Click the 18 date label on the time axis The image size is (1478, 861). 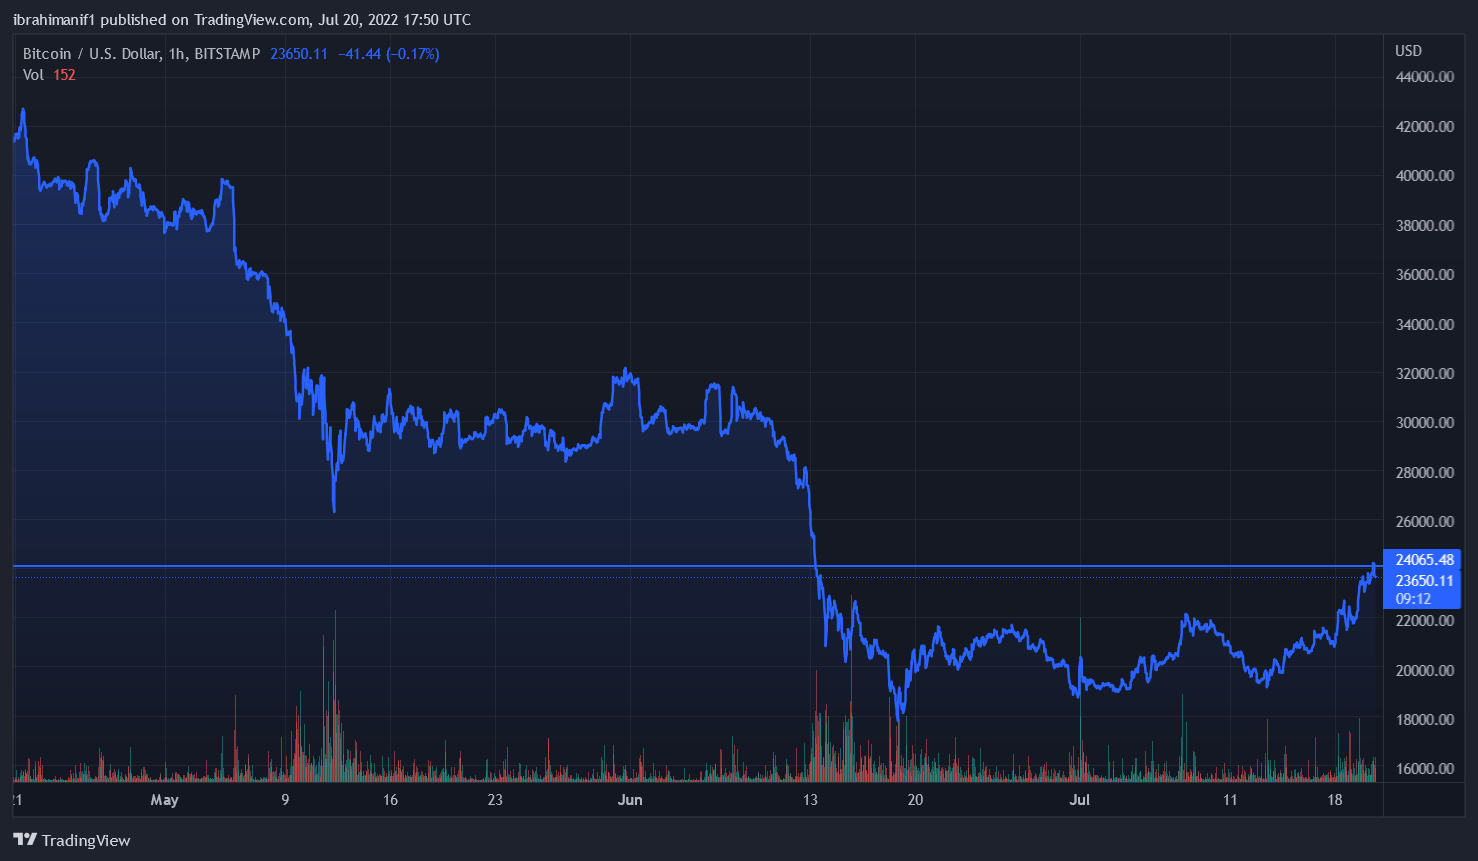(1335, 800)
